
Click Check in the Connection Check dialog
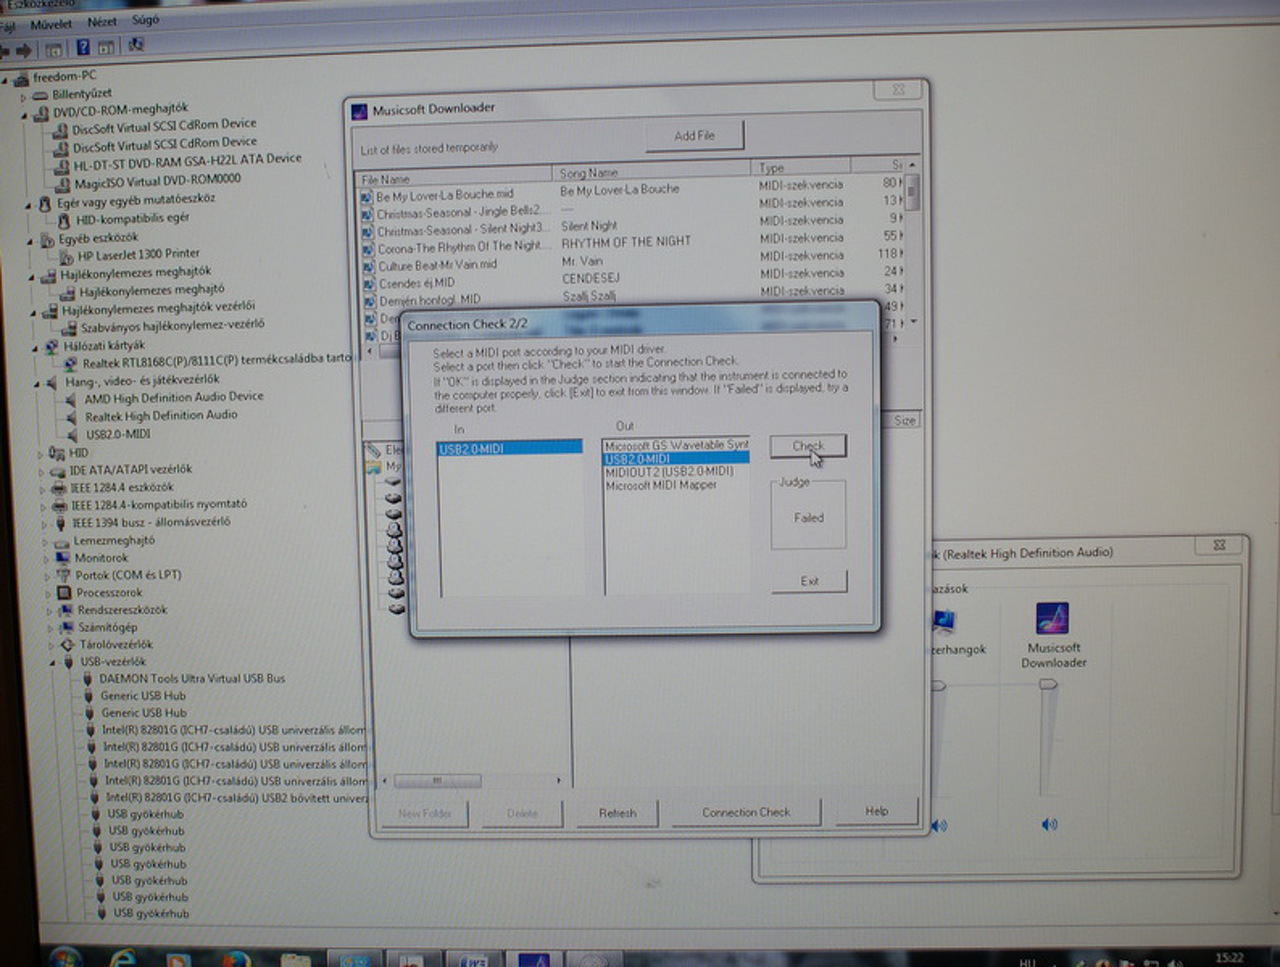(808, 446)
